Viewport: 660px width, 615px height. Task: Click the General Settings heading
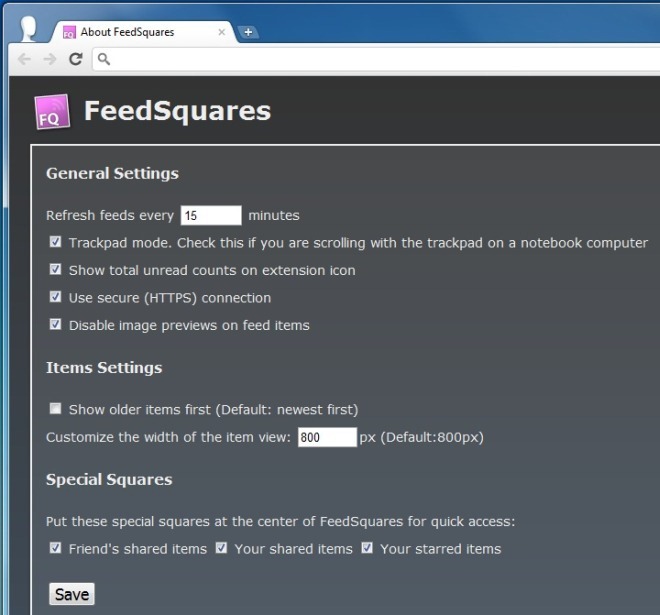(112, 173)
